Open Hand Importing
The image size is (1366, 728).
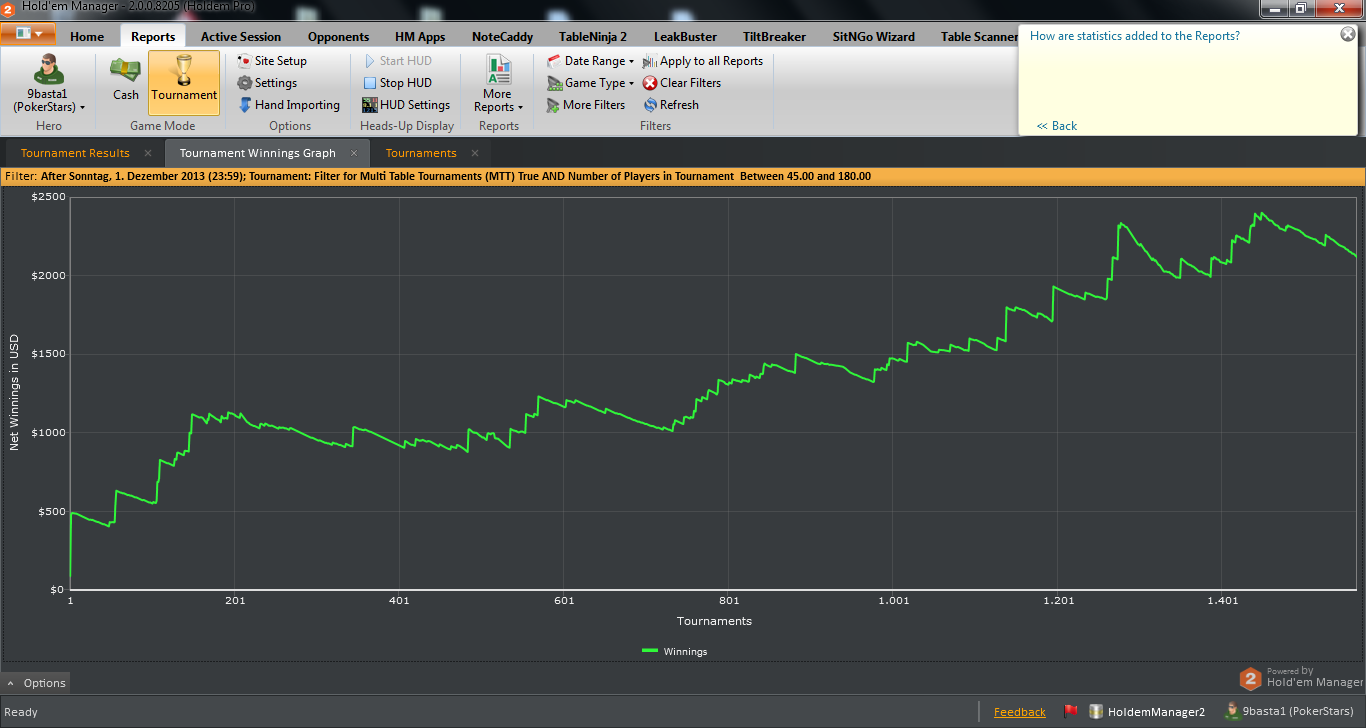289,105
